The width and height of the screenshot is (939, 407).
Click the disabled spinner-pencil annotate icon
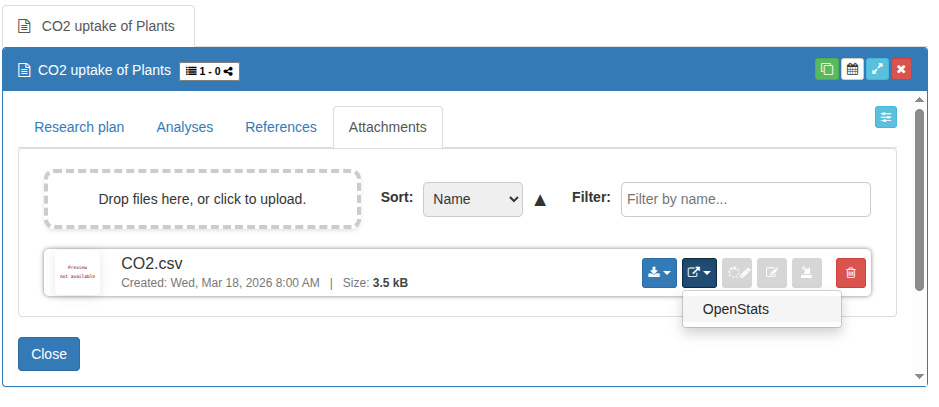pos(737,273)
